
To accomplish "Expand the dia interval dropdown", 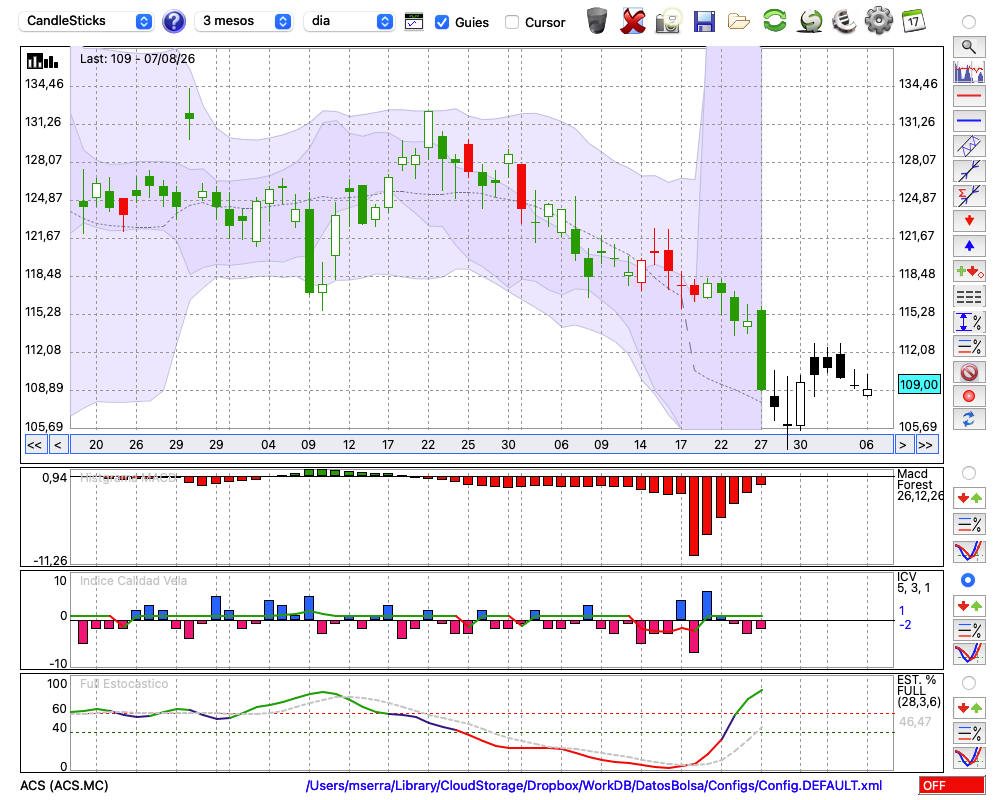I will tap(348, 21).
